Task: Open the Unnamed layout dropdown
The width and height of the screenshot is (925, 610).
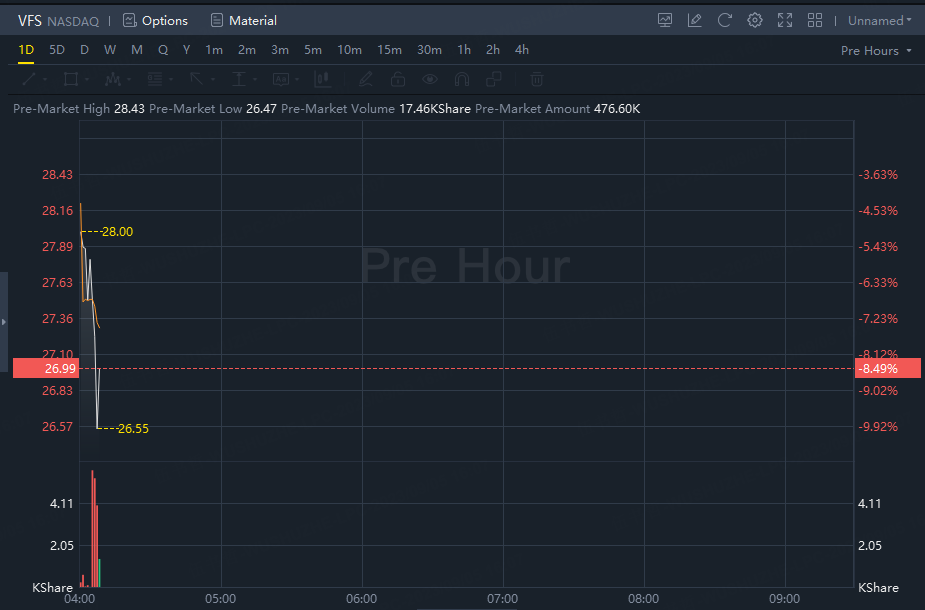Action: tap(880, 21)
